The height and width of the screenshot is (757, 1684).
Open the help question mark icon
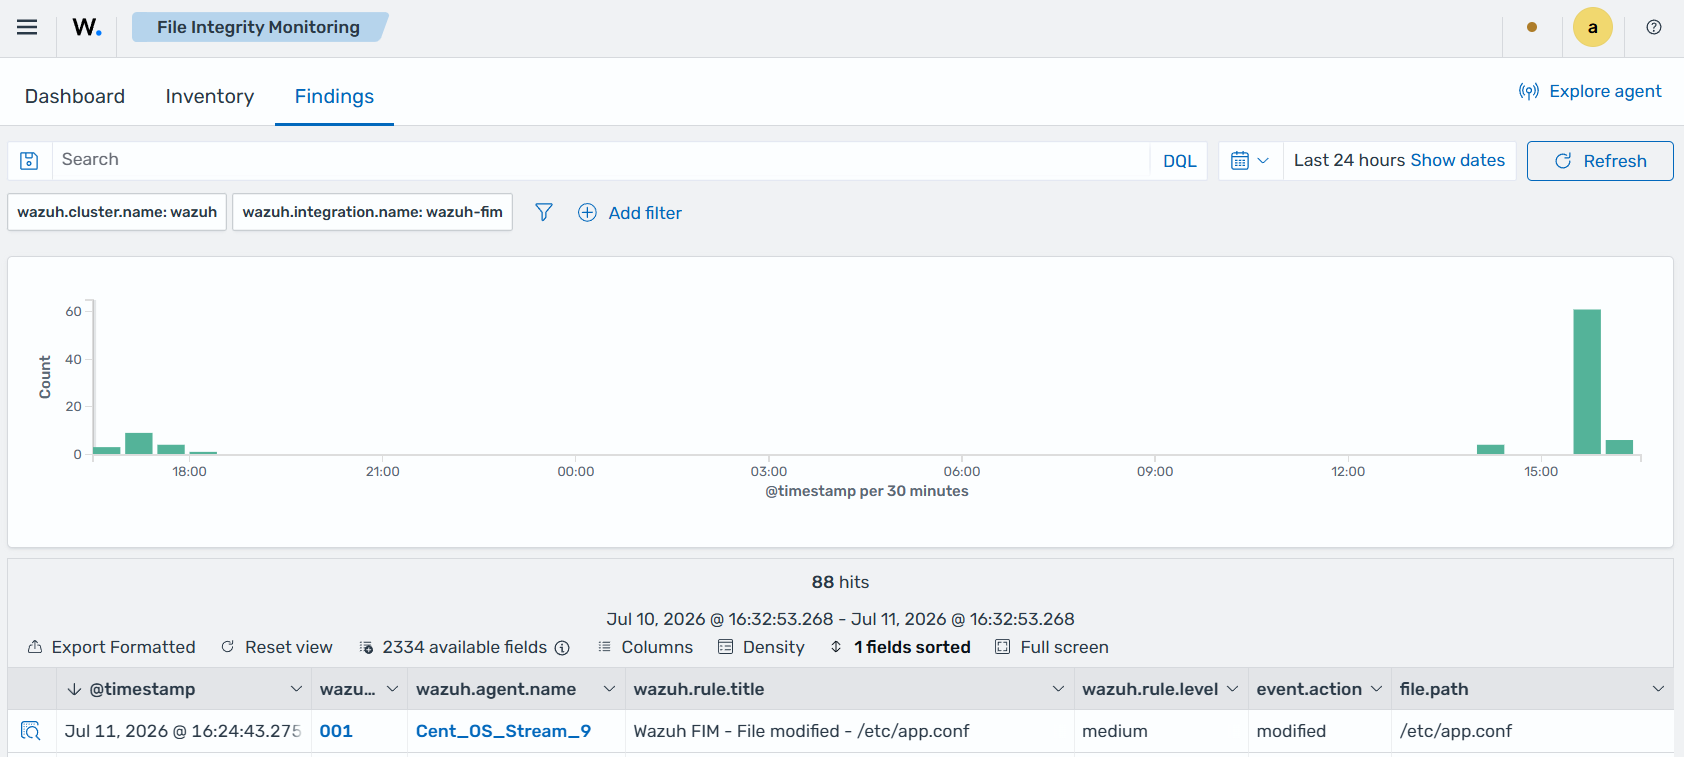(x=1654, y=27)
